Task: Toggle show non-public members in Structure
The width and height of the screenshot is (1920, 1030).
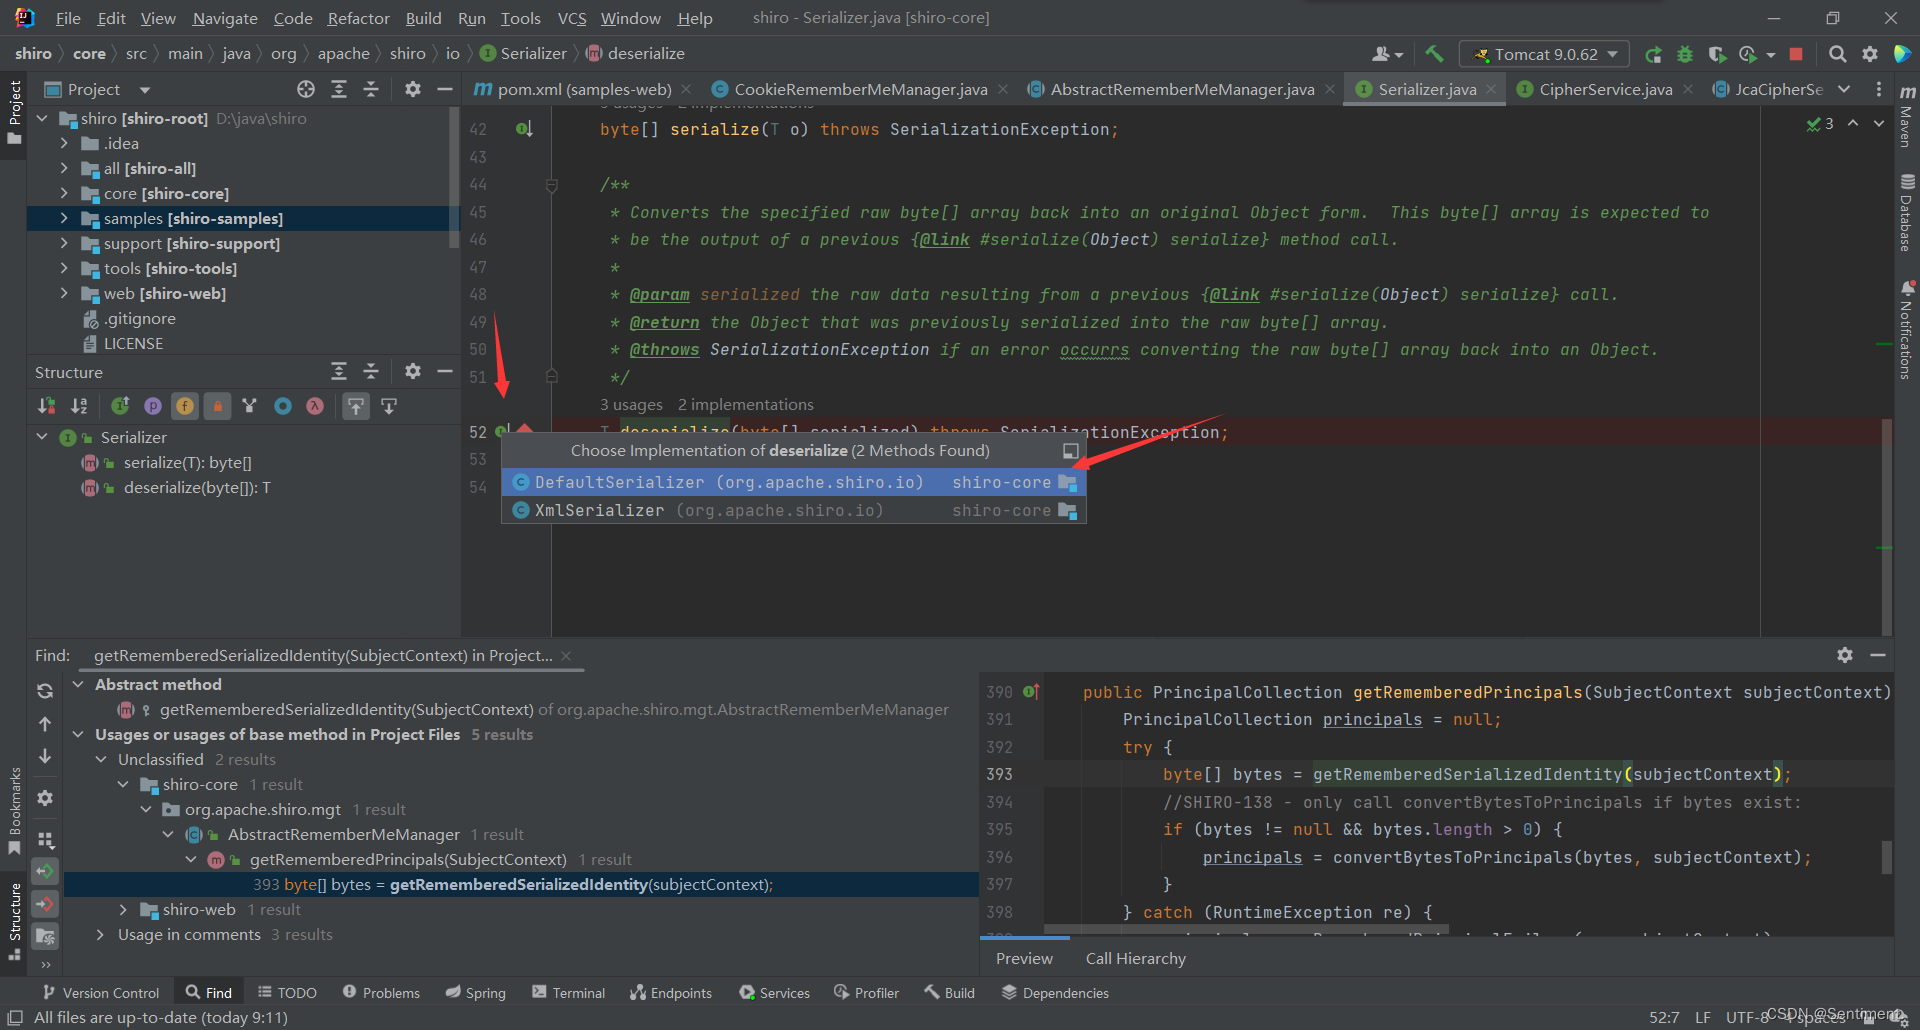Action: click(217, 406)
